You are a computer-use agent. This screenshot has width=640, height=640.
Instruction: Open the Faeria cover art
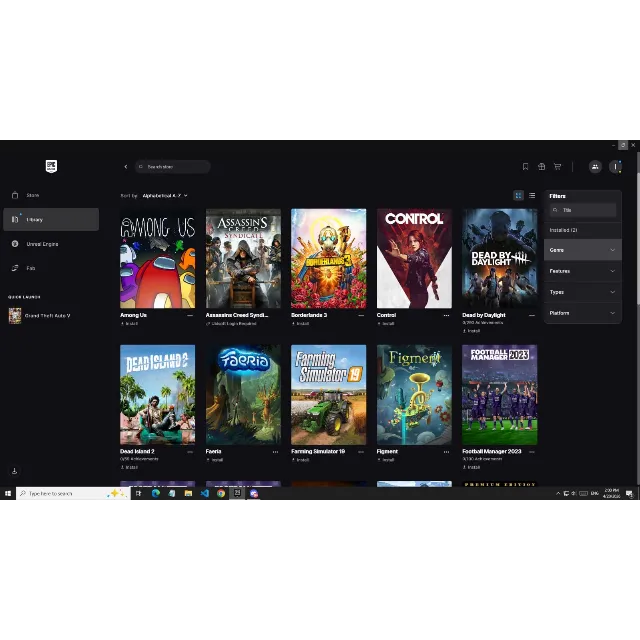243,395
